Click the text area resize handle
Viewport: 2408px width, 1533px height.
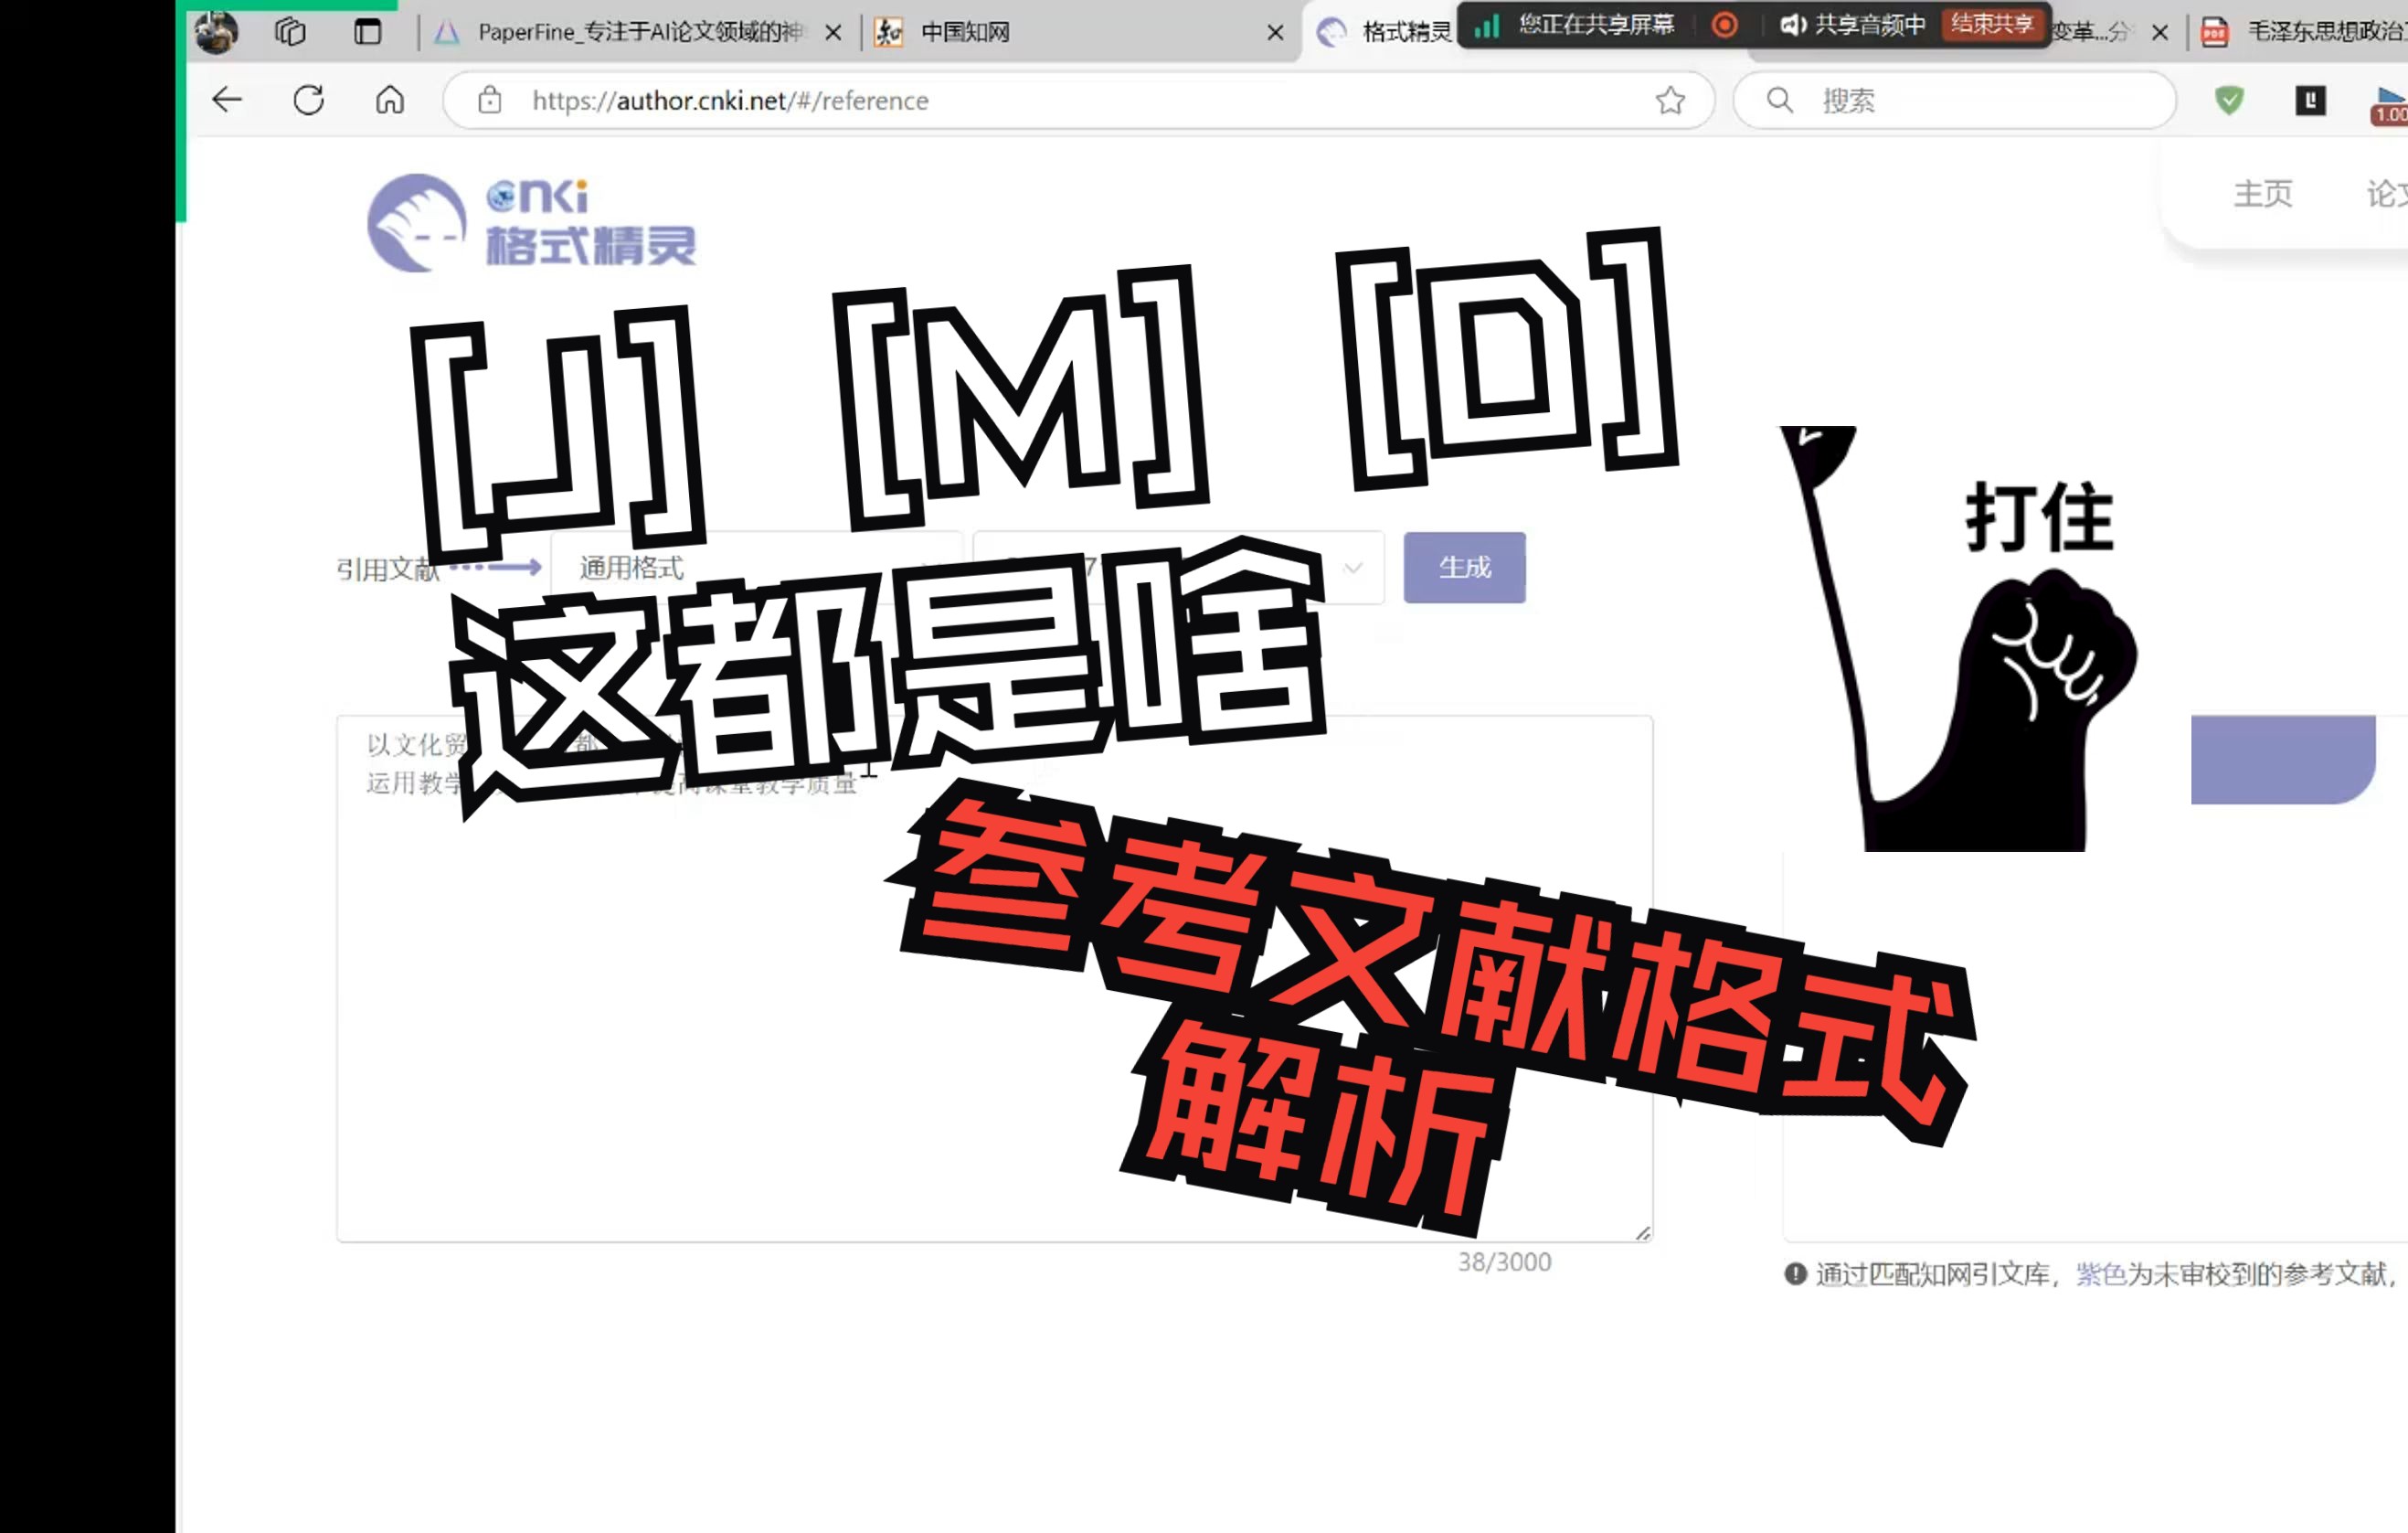1642,1232
